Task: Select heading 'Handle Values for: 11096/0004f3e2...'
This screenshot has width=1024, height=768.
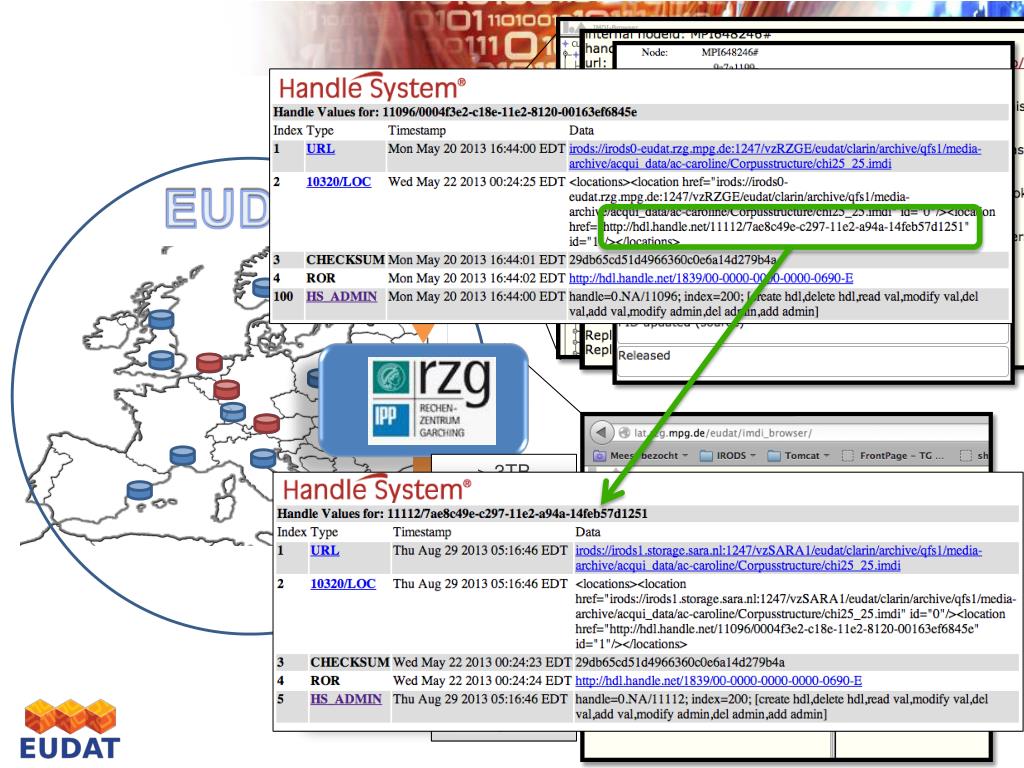Action: [x=455, y=112]
